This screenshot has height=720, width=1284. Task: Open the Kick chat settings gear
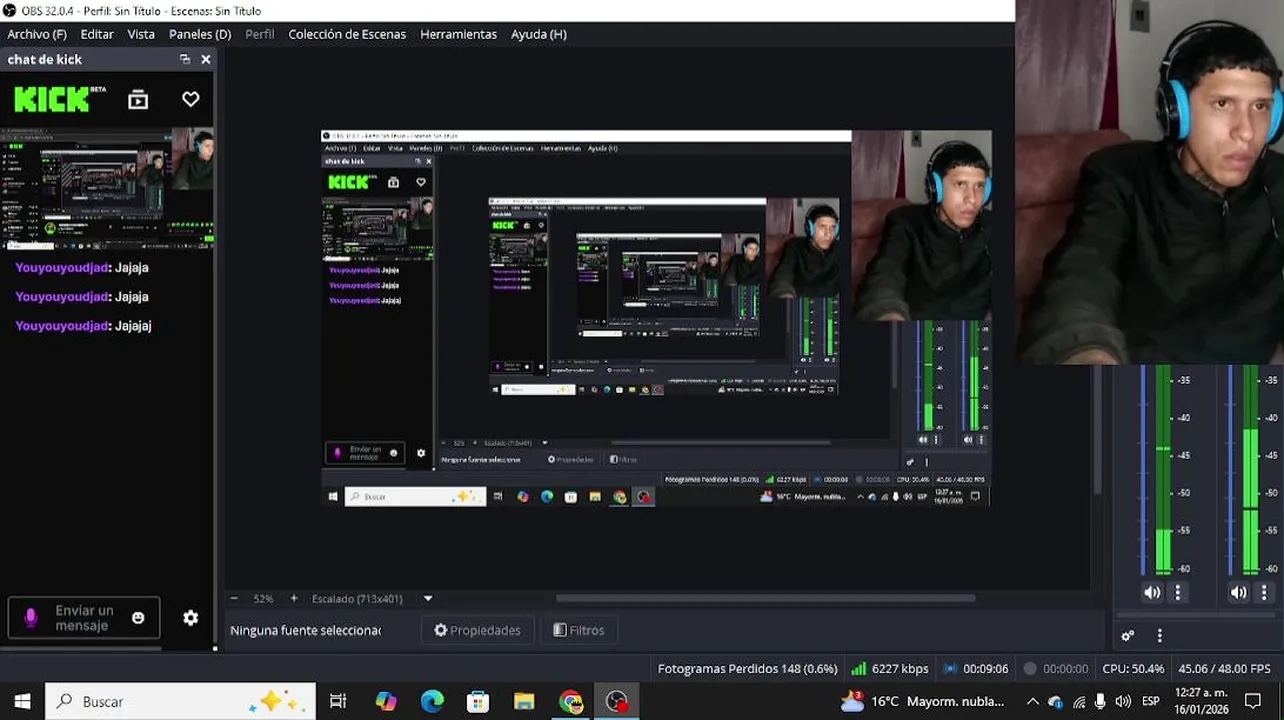click(x=190, y=618)
